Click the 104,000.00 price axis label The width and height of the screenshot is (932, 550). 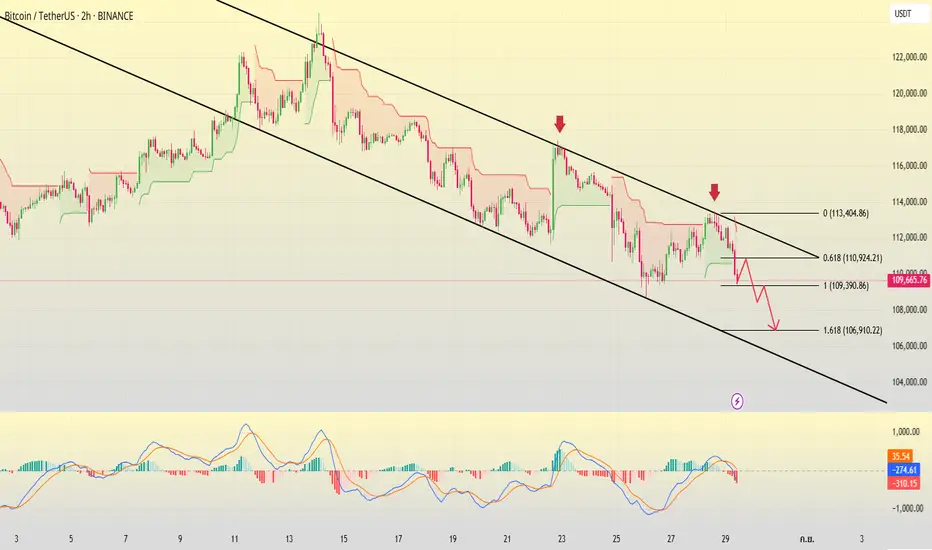click(909, 382)
